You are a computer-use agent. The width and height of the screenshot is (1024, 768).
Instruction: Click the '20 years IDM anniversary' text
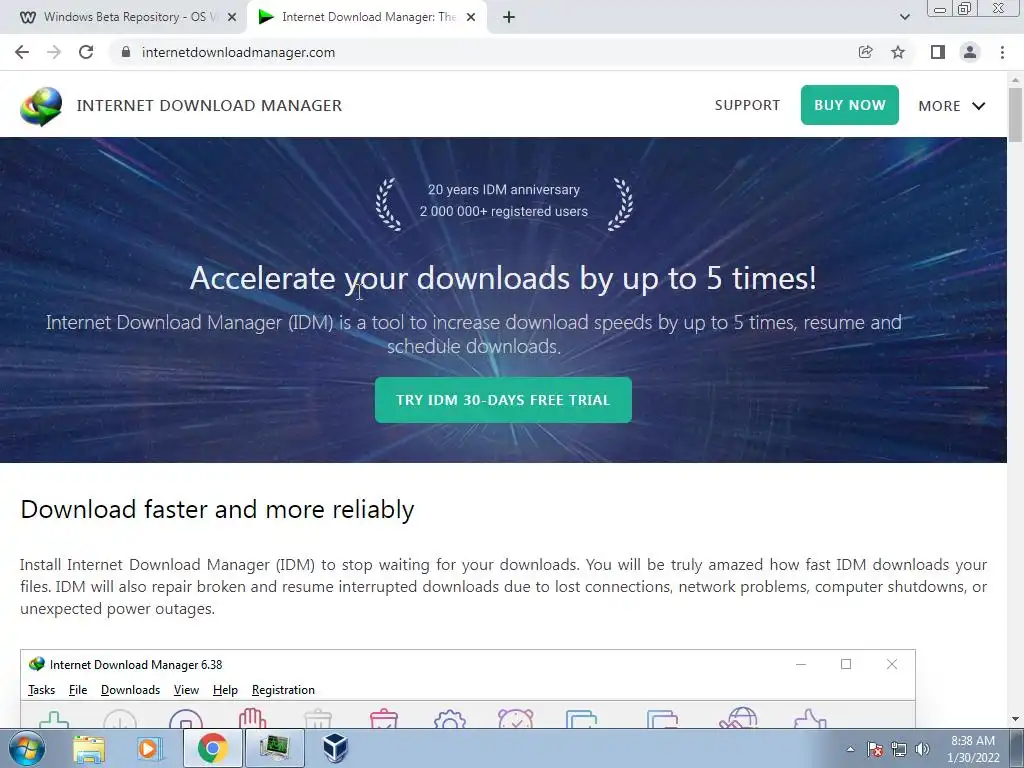(504, 189)
